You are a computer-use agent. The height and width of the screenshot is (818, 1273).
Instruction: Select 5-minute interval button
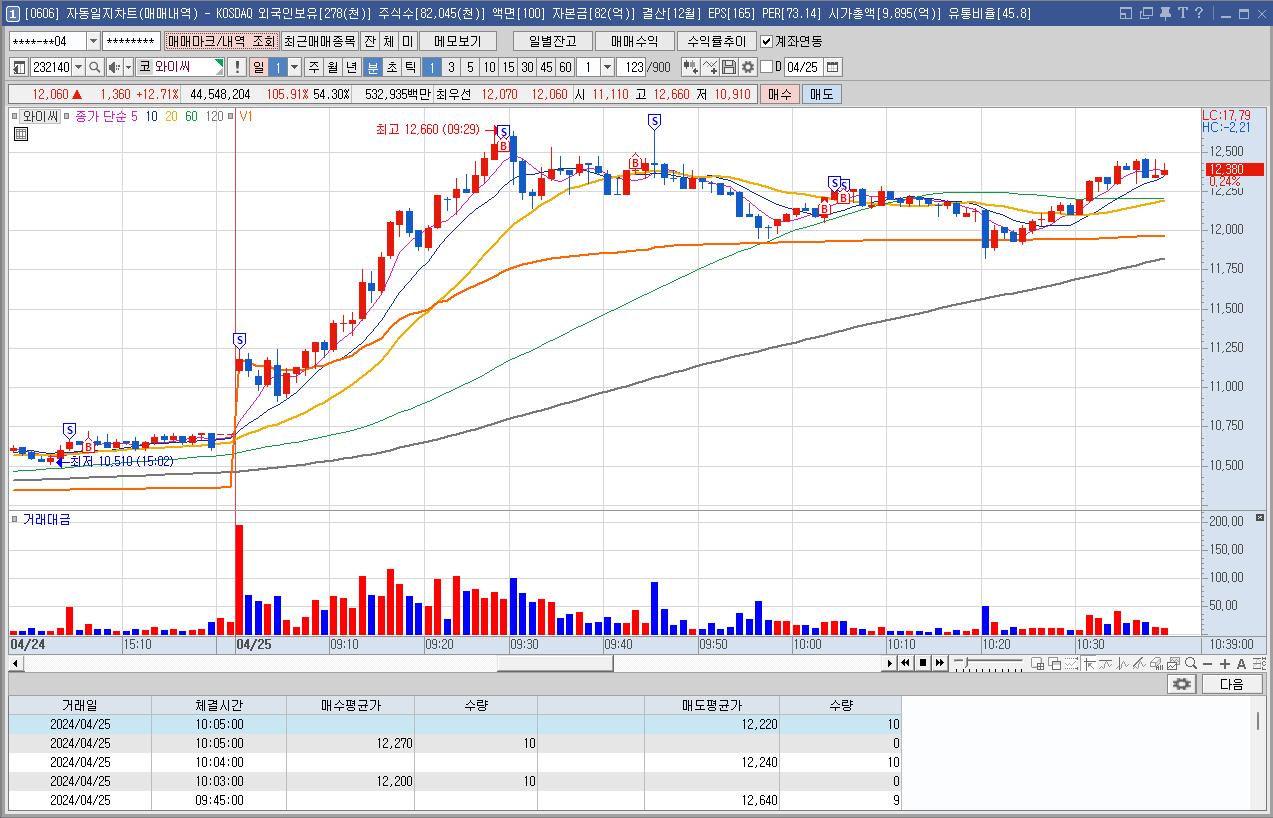pyautogui.click(x=470, y=67)
